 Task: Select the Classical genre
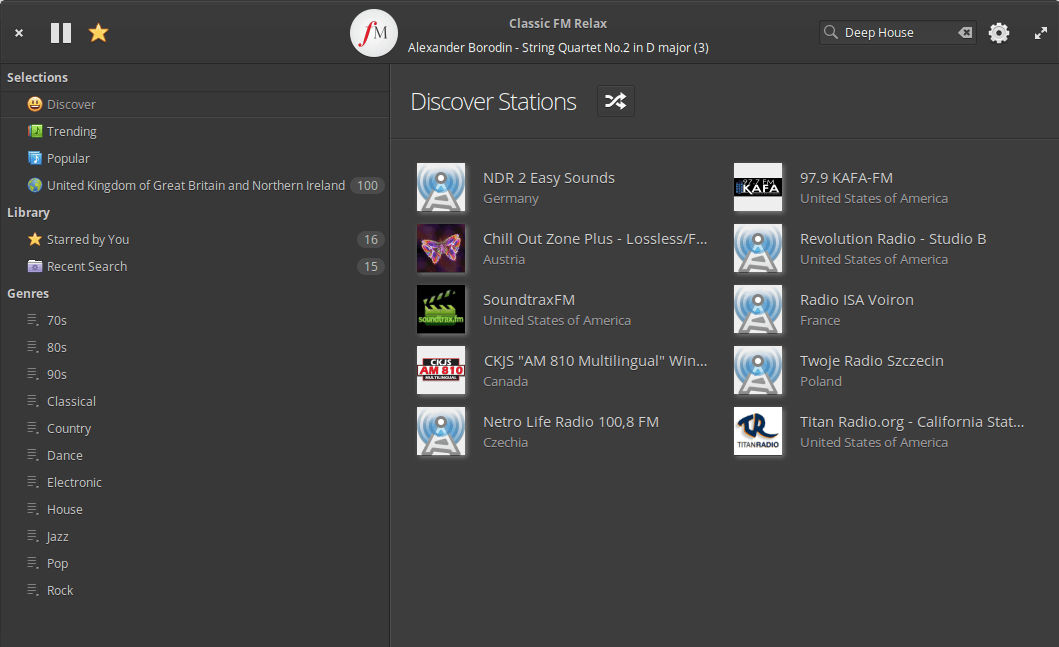[195, 401]
